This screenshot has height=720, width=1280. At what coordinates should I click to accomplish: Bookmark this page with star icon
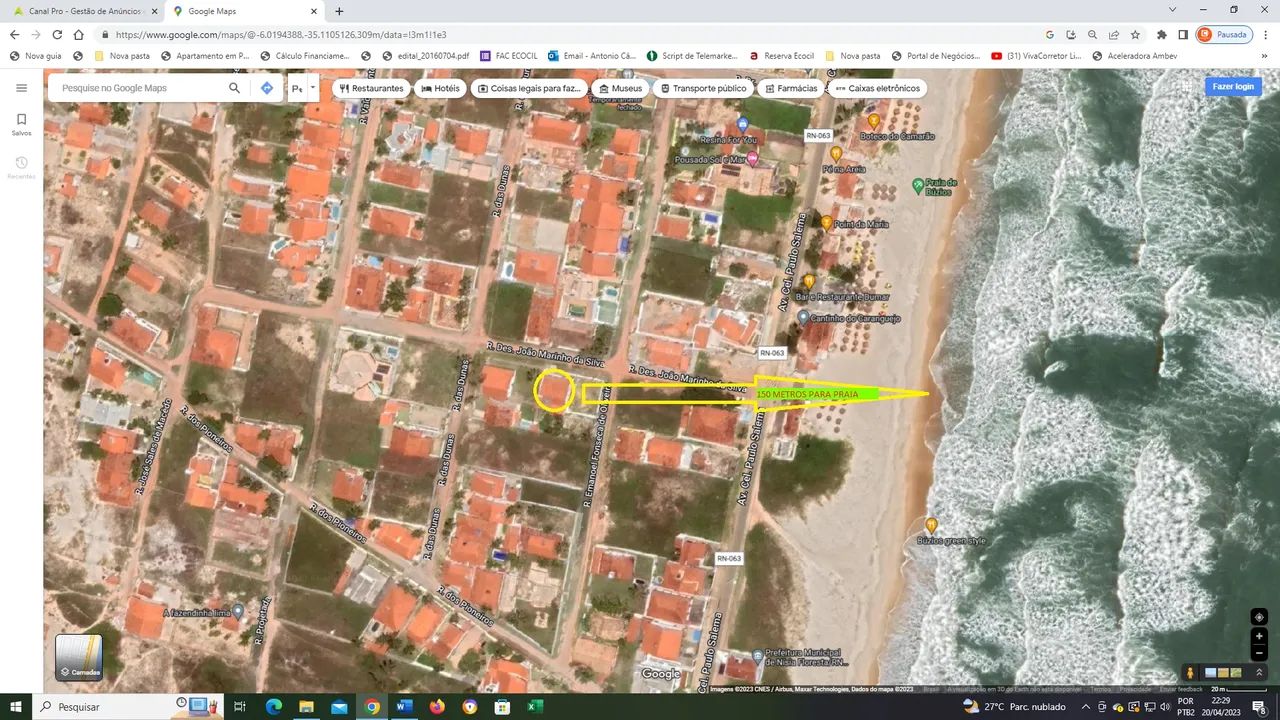(1135, 34)
